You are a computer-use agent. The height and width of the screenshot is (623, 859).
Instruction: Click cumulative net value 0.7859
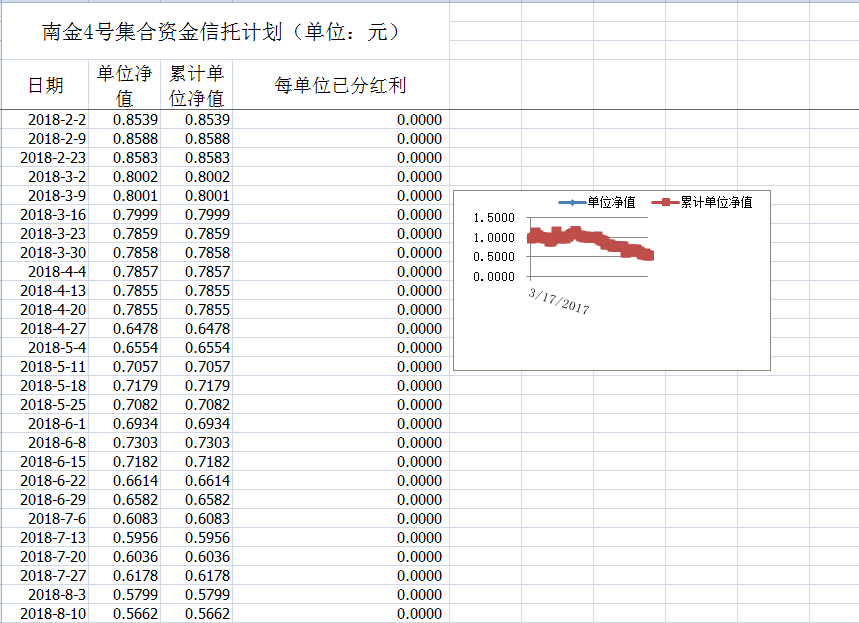pos(196,233)
